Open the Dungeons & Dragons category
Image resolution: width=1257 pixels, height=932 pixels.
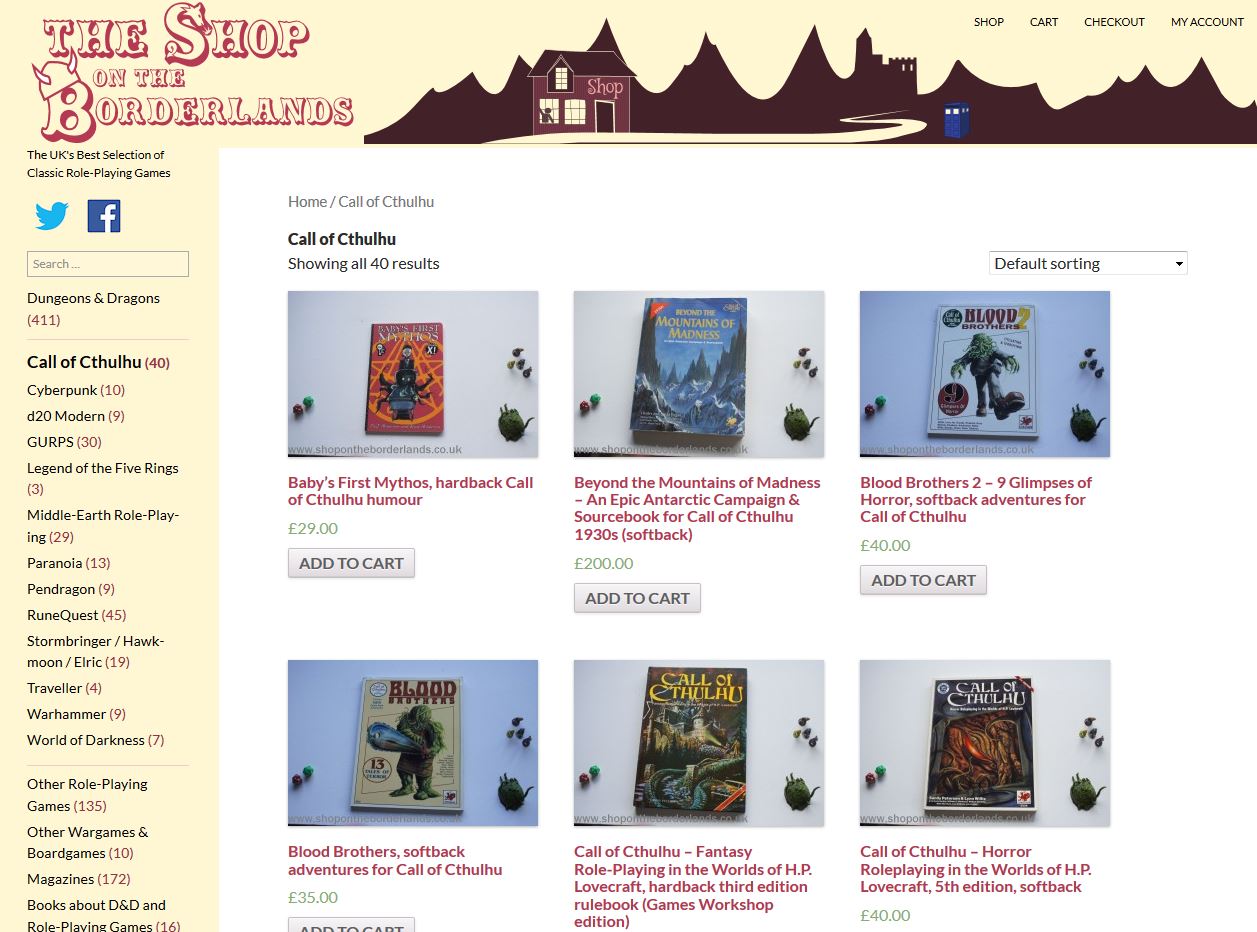pyautogui.click(x=93, y=298)
